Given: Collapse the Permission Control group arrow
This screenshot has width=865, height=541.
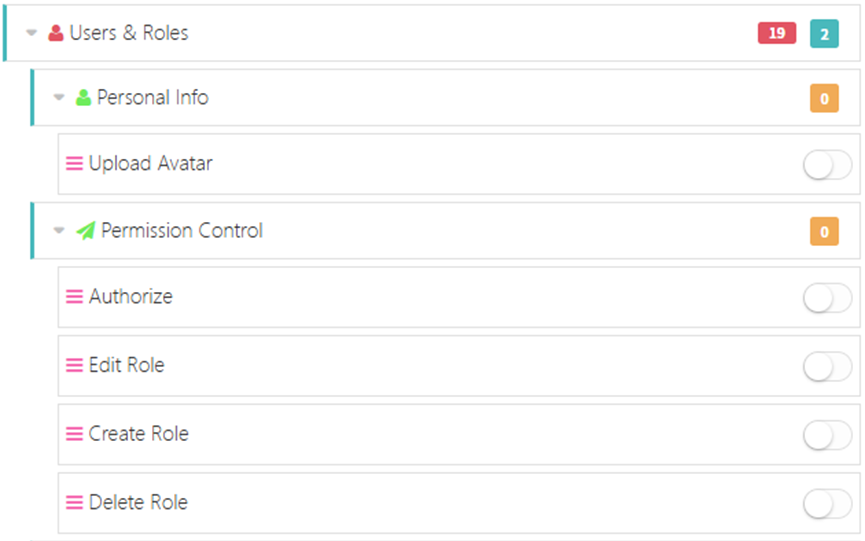Looking at the screenshot, I should coord(59,231).
